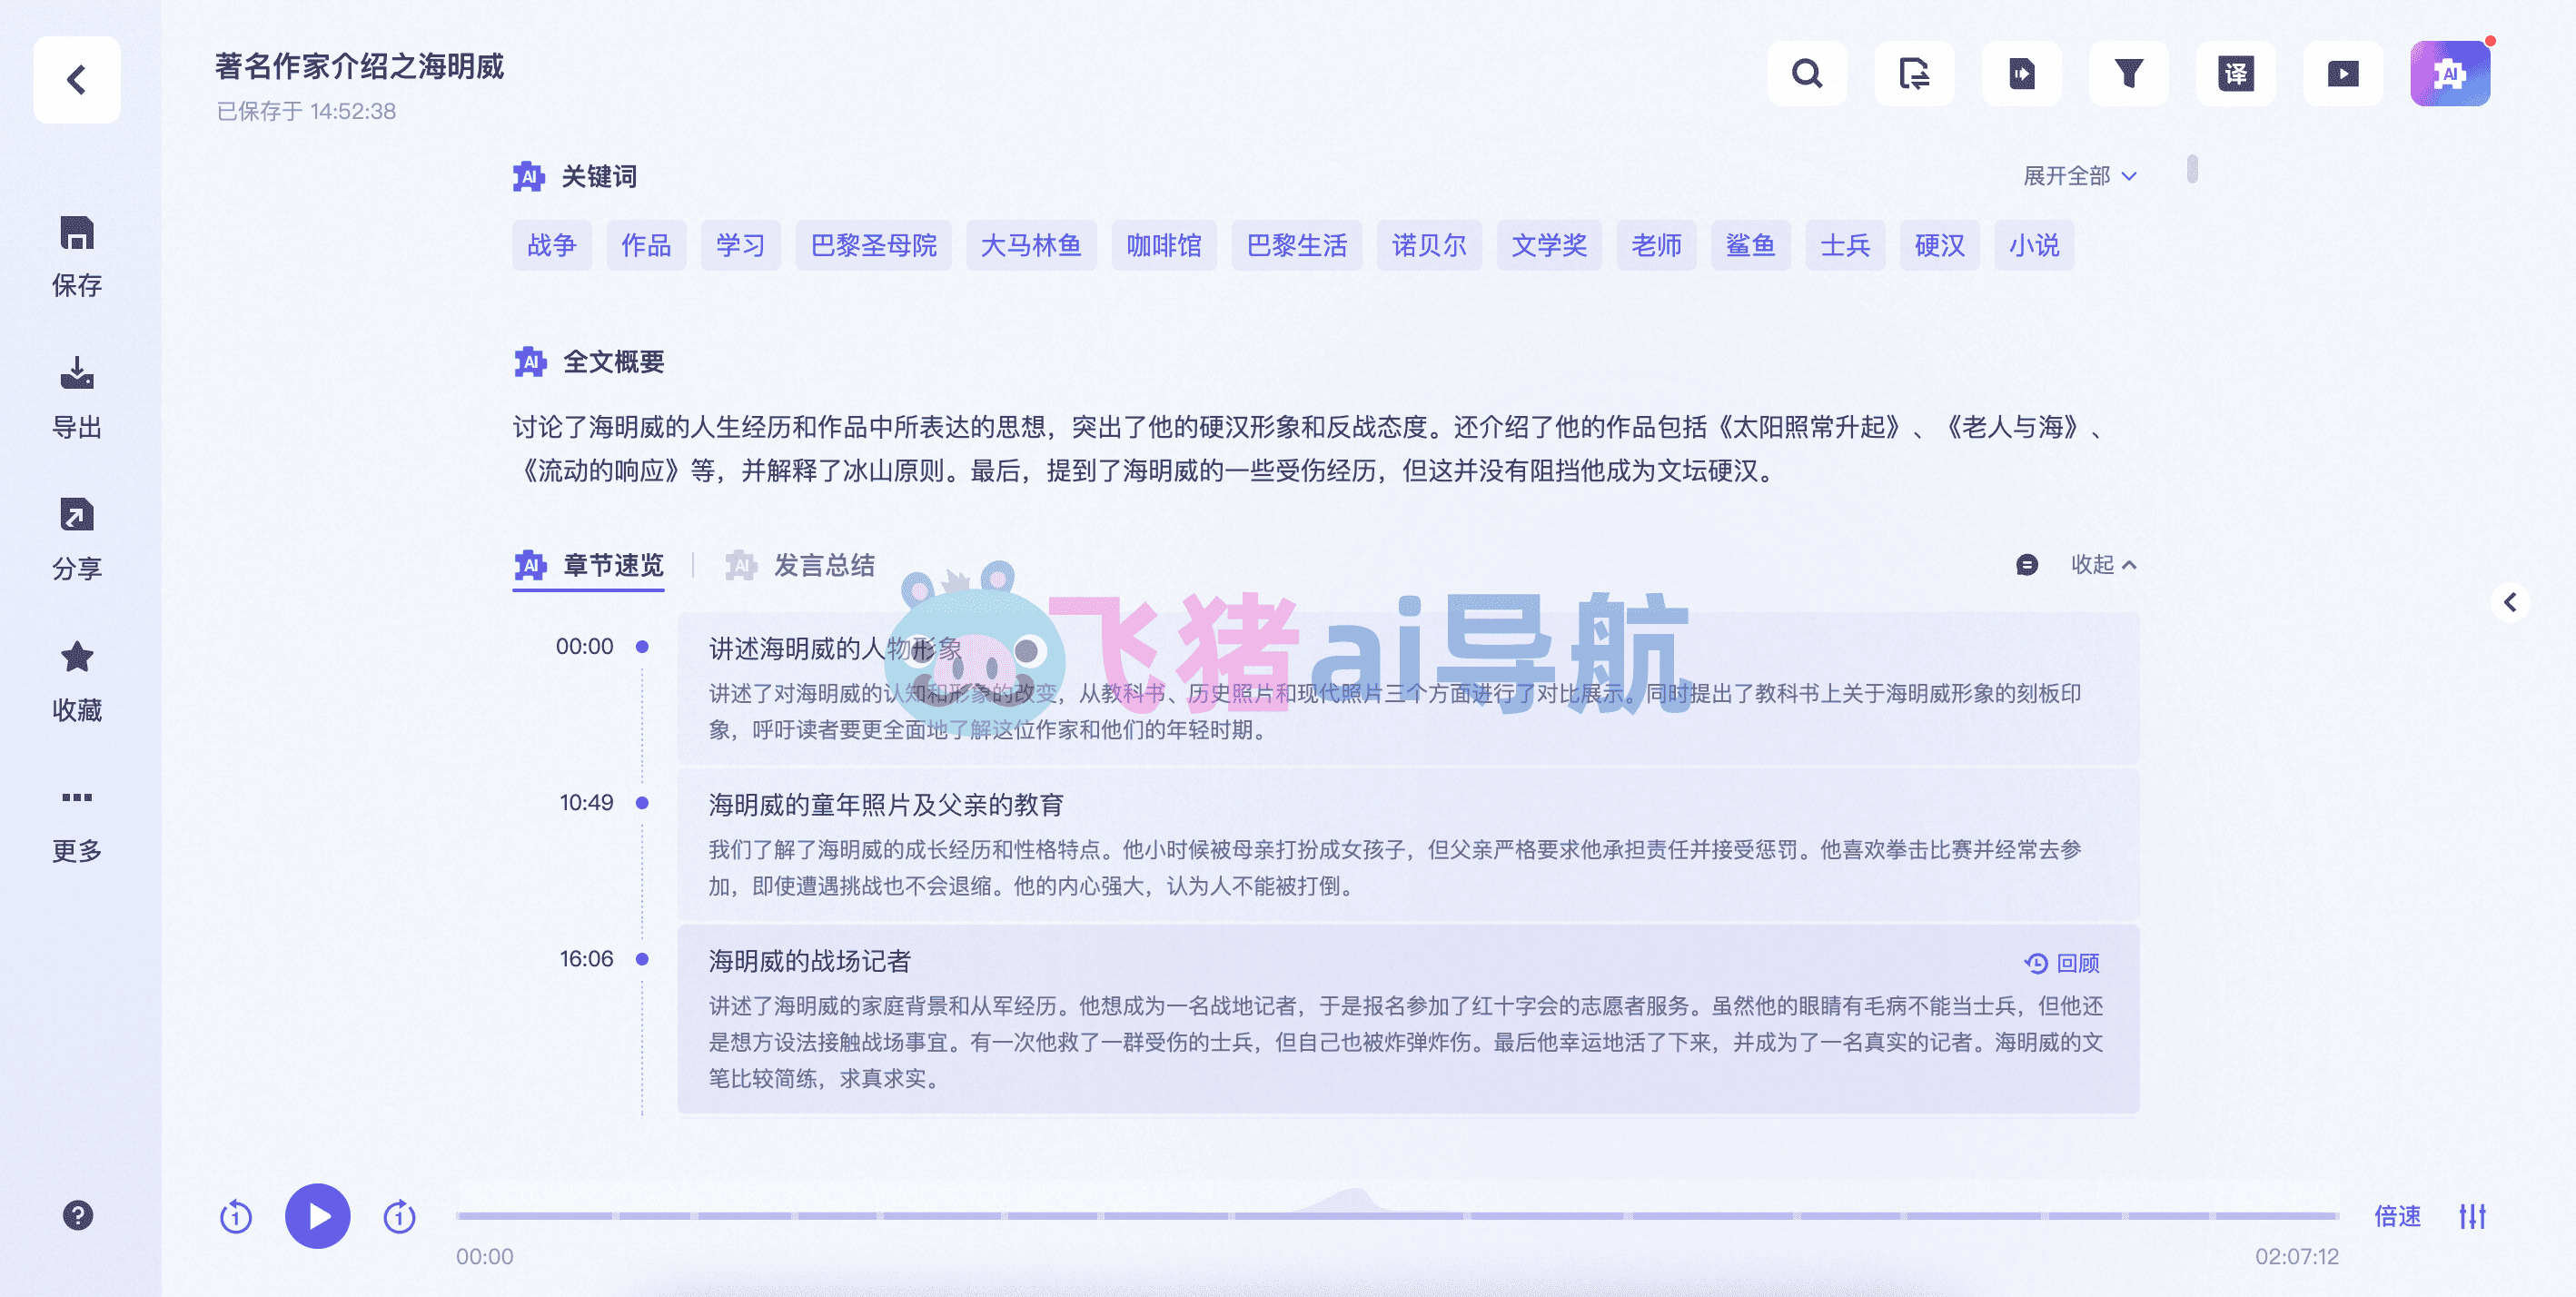Click the comment bubble icon near 收起
Image resolution: width=2576 pixels, height=1297 pixels.
2027,565
